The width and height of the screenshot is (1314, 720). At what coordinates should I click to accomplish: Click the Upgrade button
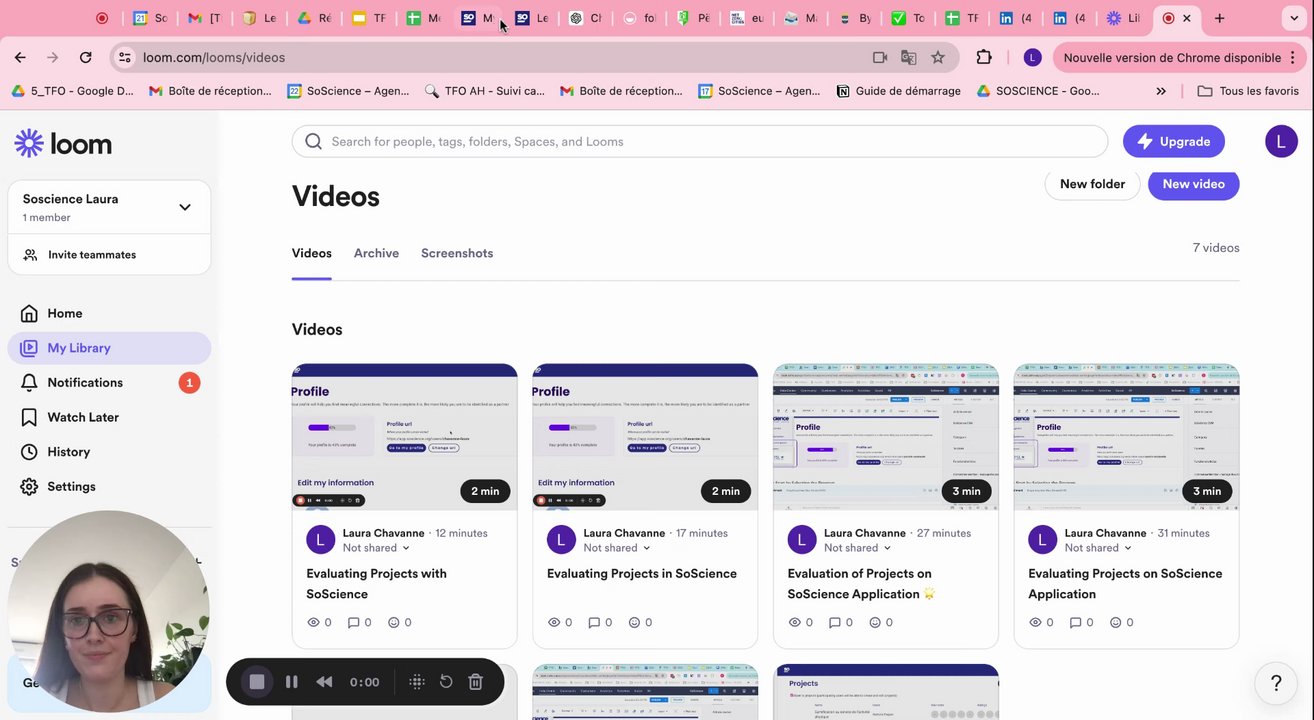pyautogui.click(x=1174, y=141)
